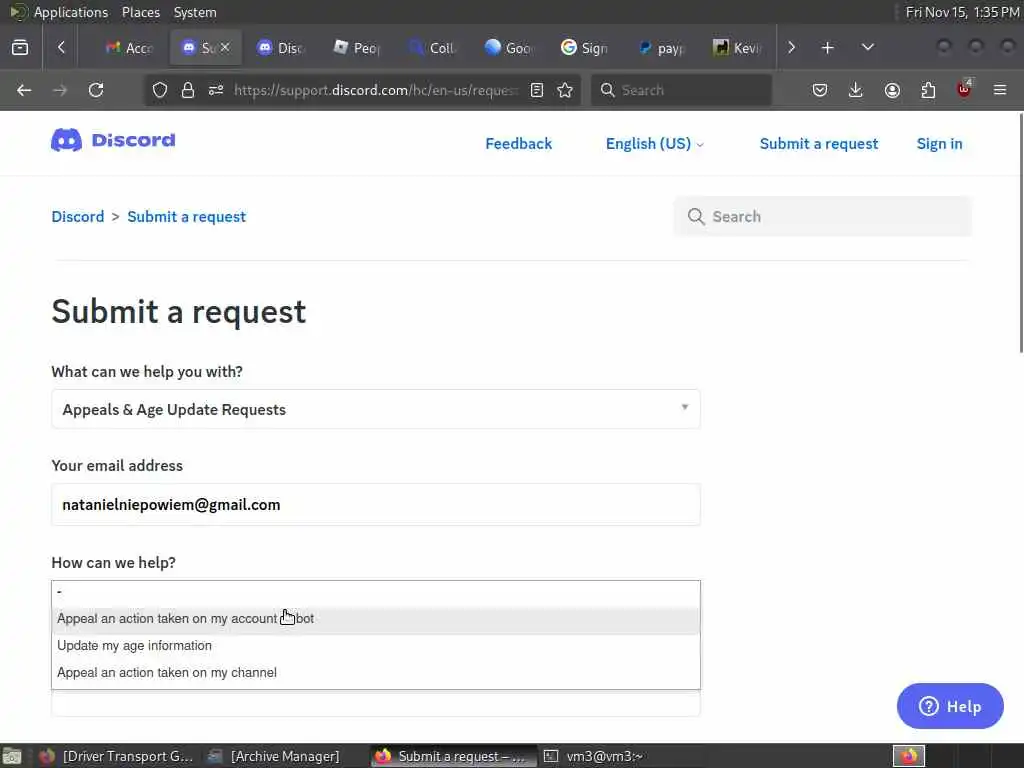This screenshot has height=768, width=1024.
Task: Select Appeal an action taken on my channel
Action: [x=376, y=673]
